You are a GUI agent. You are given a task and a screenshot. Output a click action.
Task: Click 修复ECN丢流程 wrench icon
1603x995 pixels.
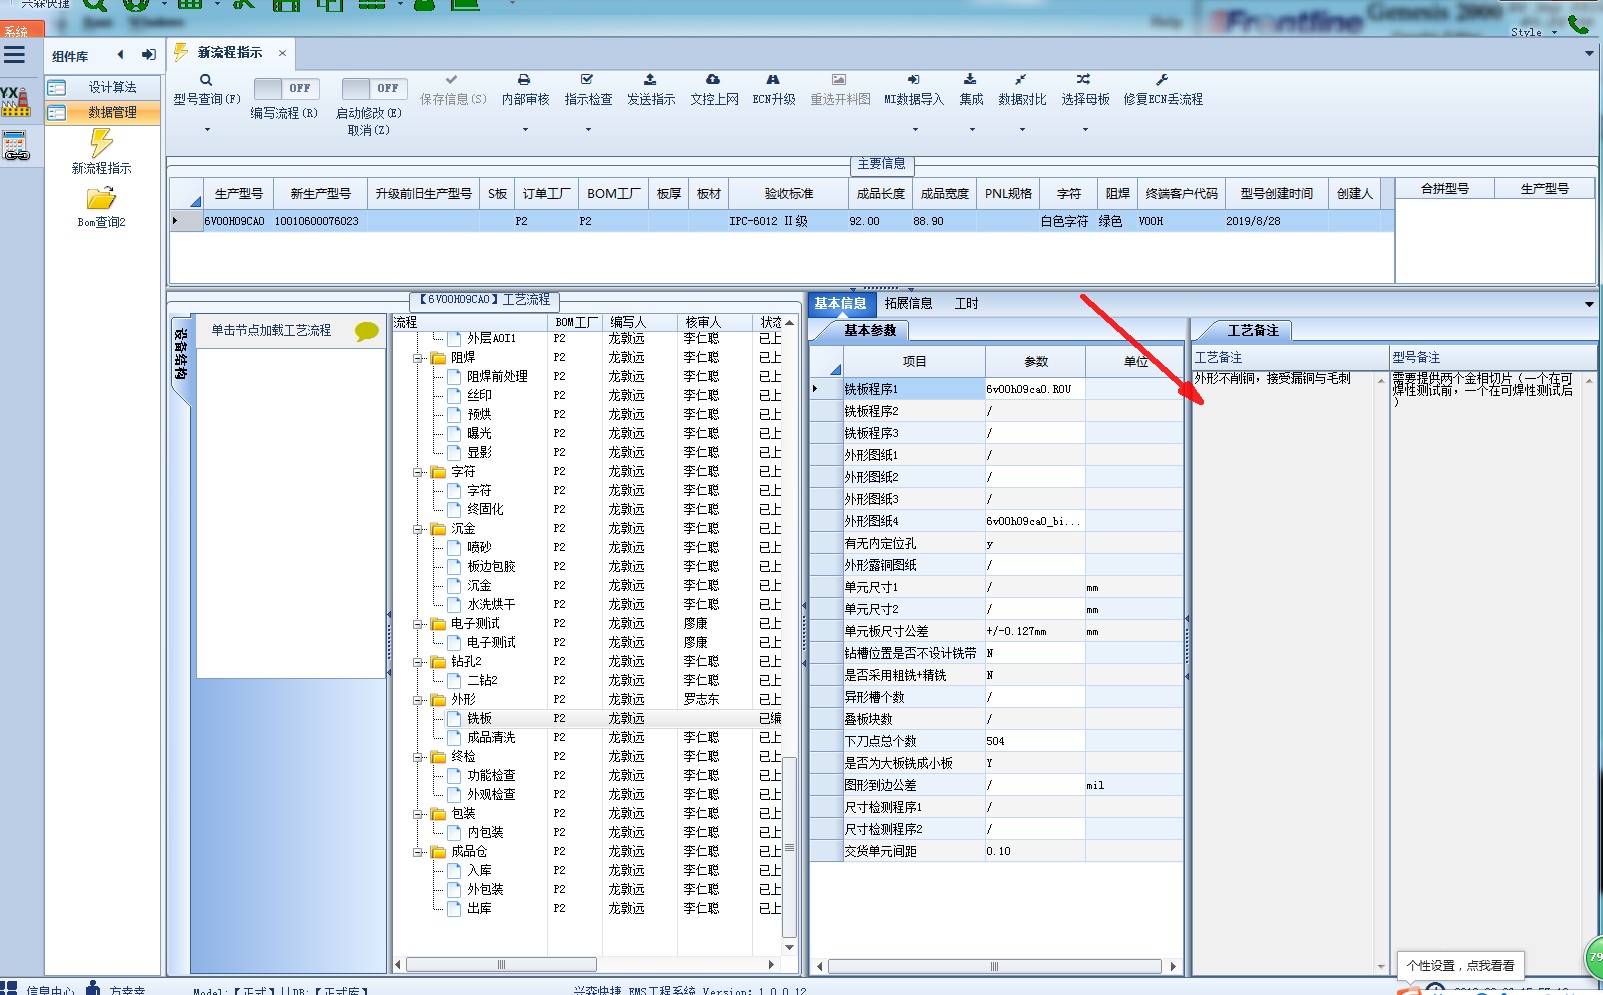point(1161,79)
